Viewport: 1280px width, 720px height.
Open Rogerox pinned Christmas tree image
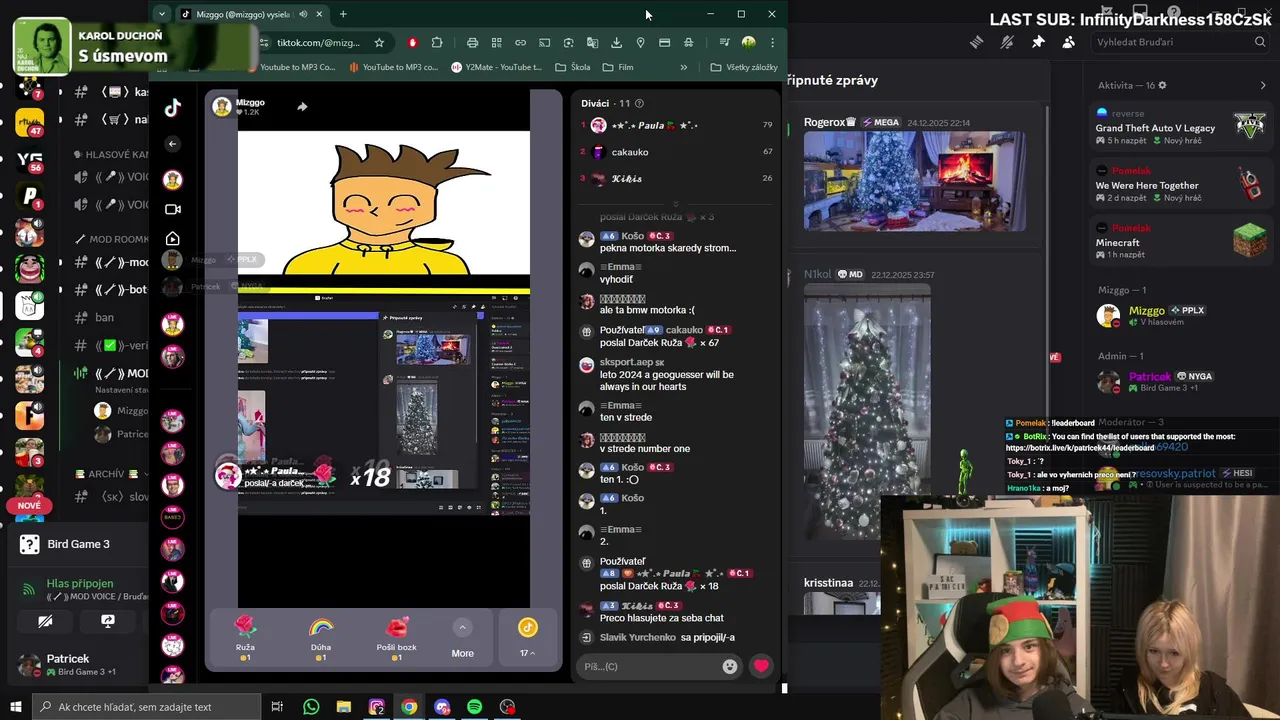[914, 181]
